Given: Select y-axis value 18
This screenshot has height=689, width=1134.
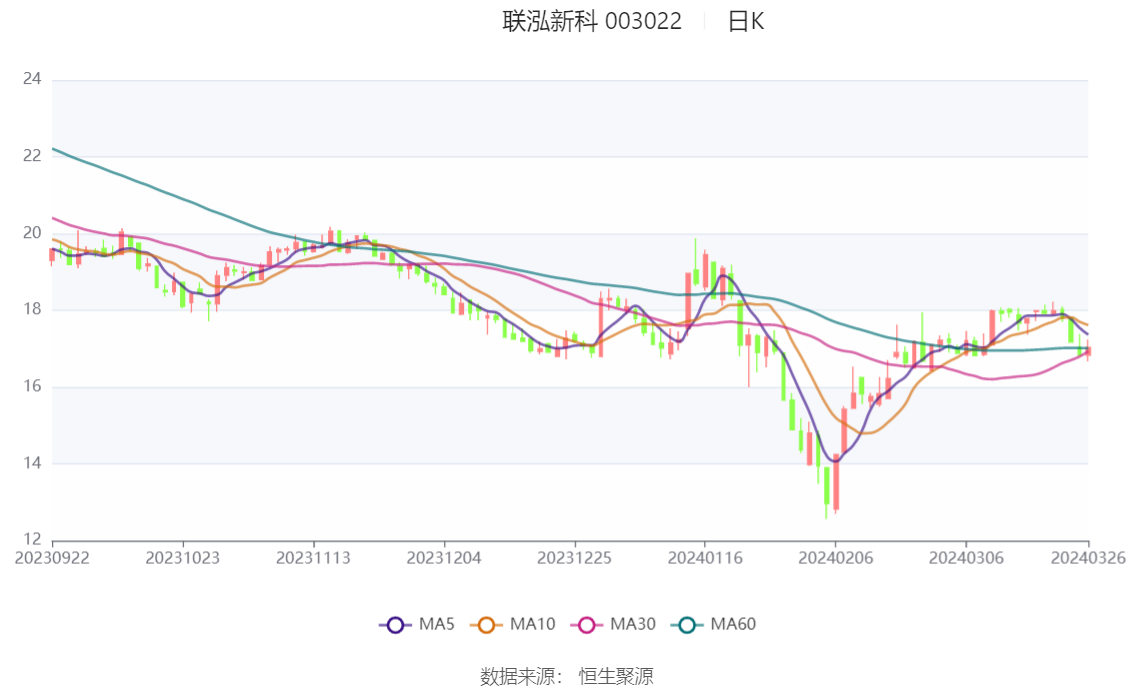Looking at the screenshot, I should (33, 309).
